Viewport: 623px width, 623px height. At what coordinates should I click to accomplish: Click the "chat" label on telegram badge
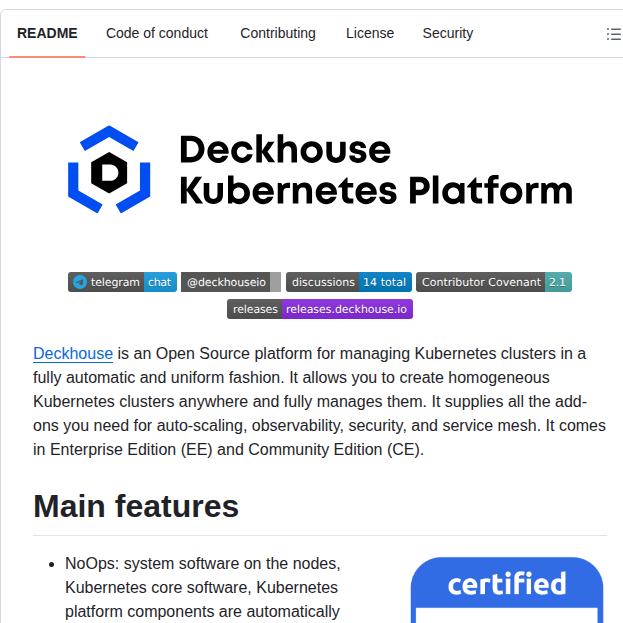[160, 282]
